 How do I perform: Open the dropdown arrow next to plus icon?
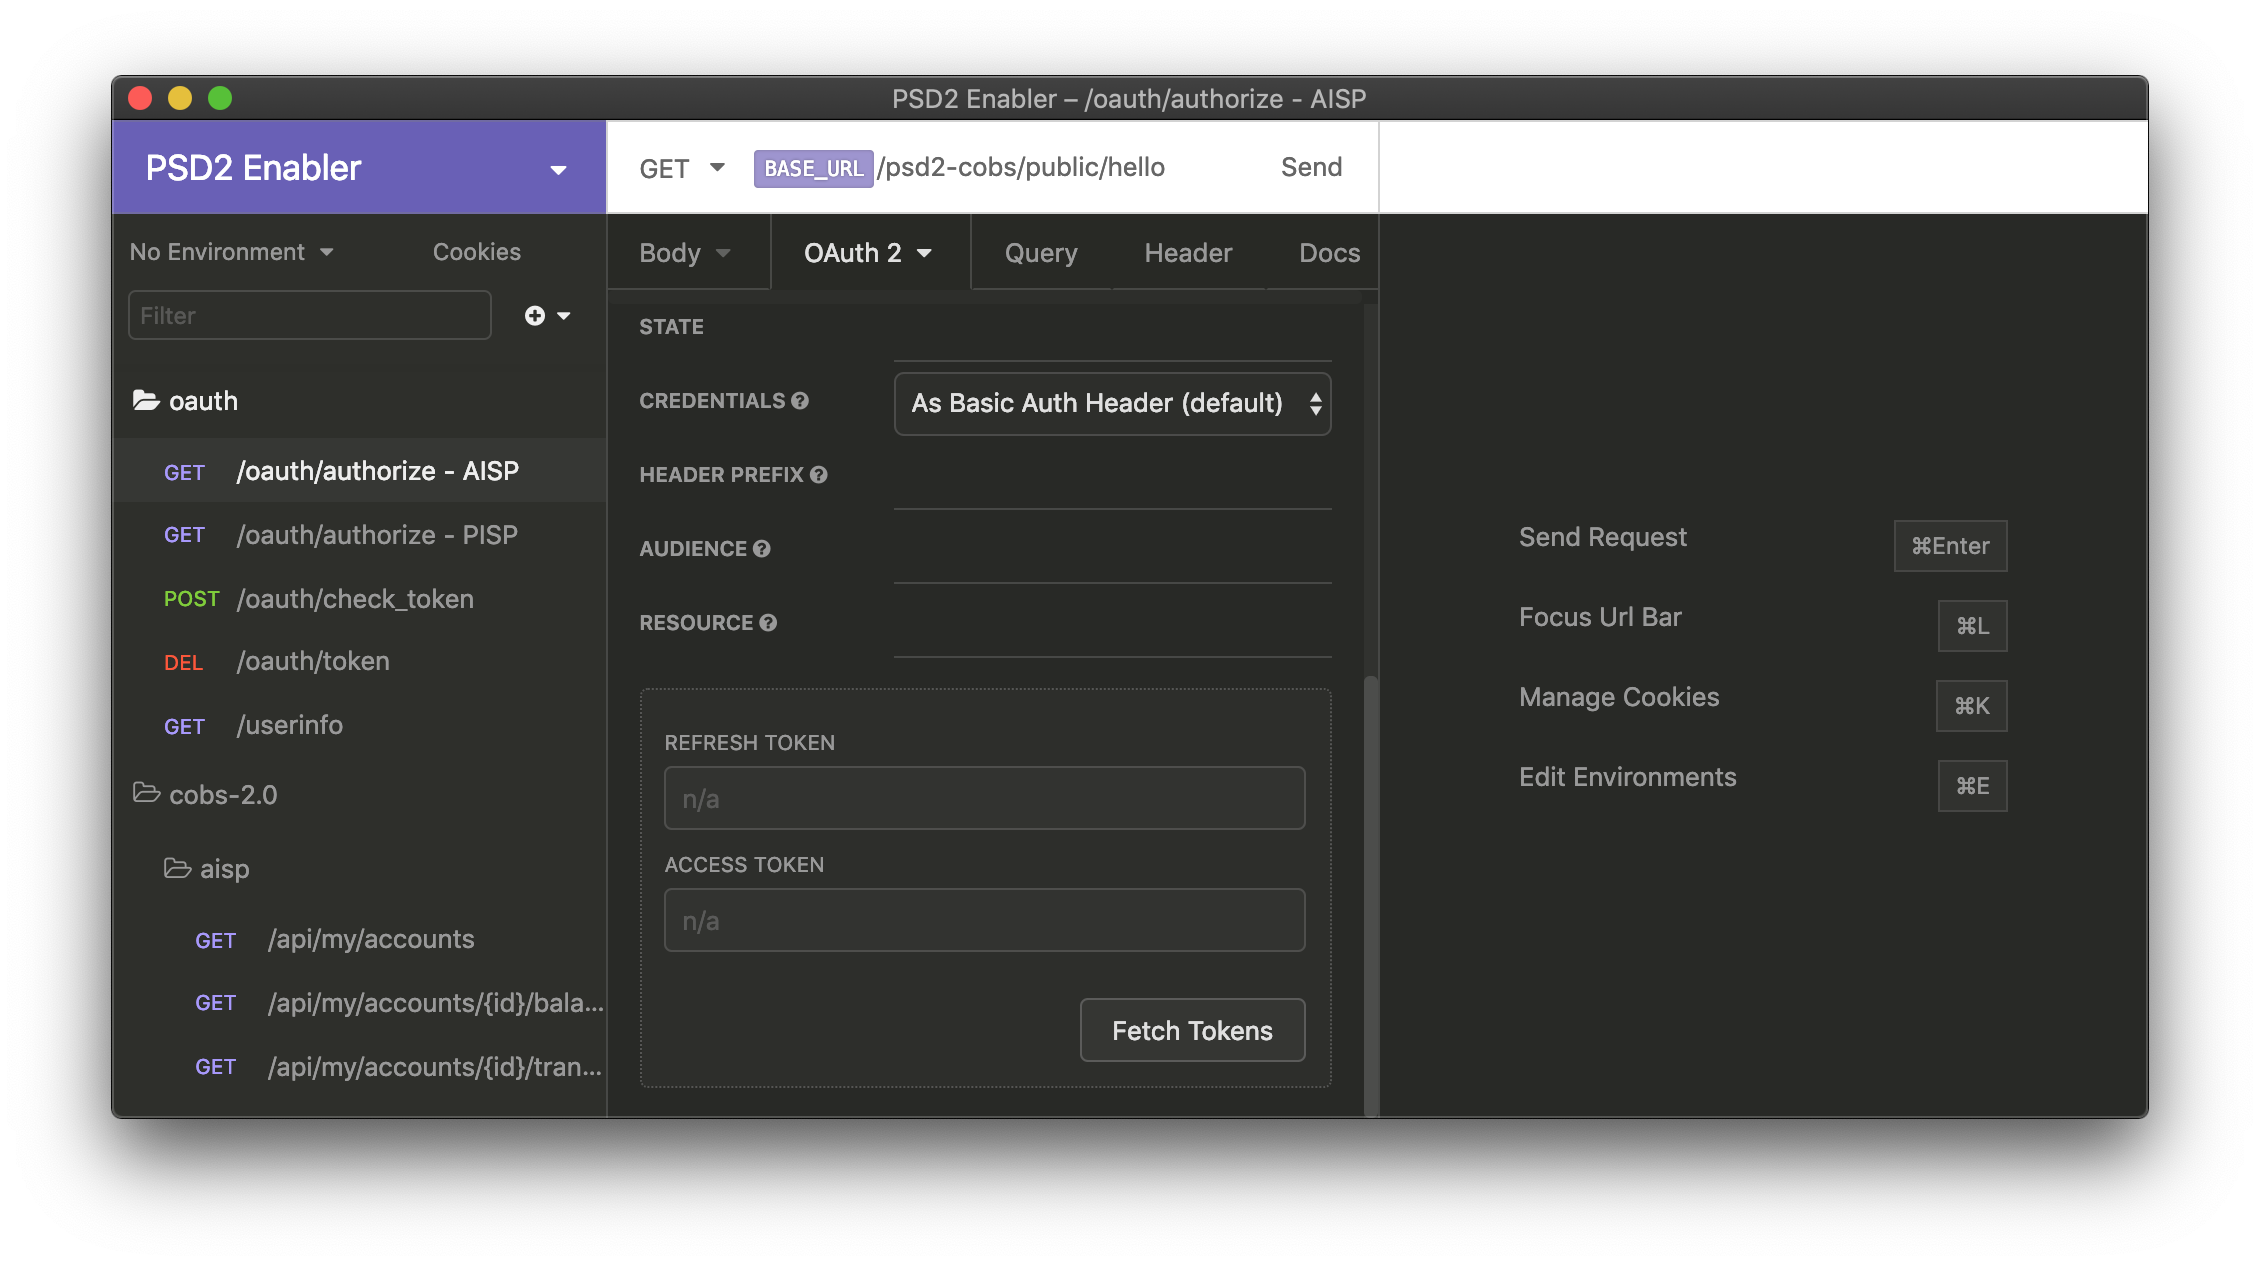coord(564,316)
